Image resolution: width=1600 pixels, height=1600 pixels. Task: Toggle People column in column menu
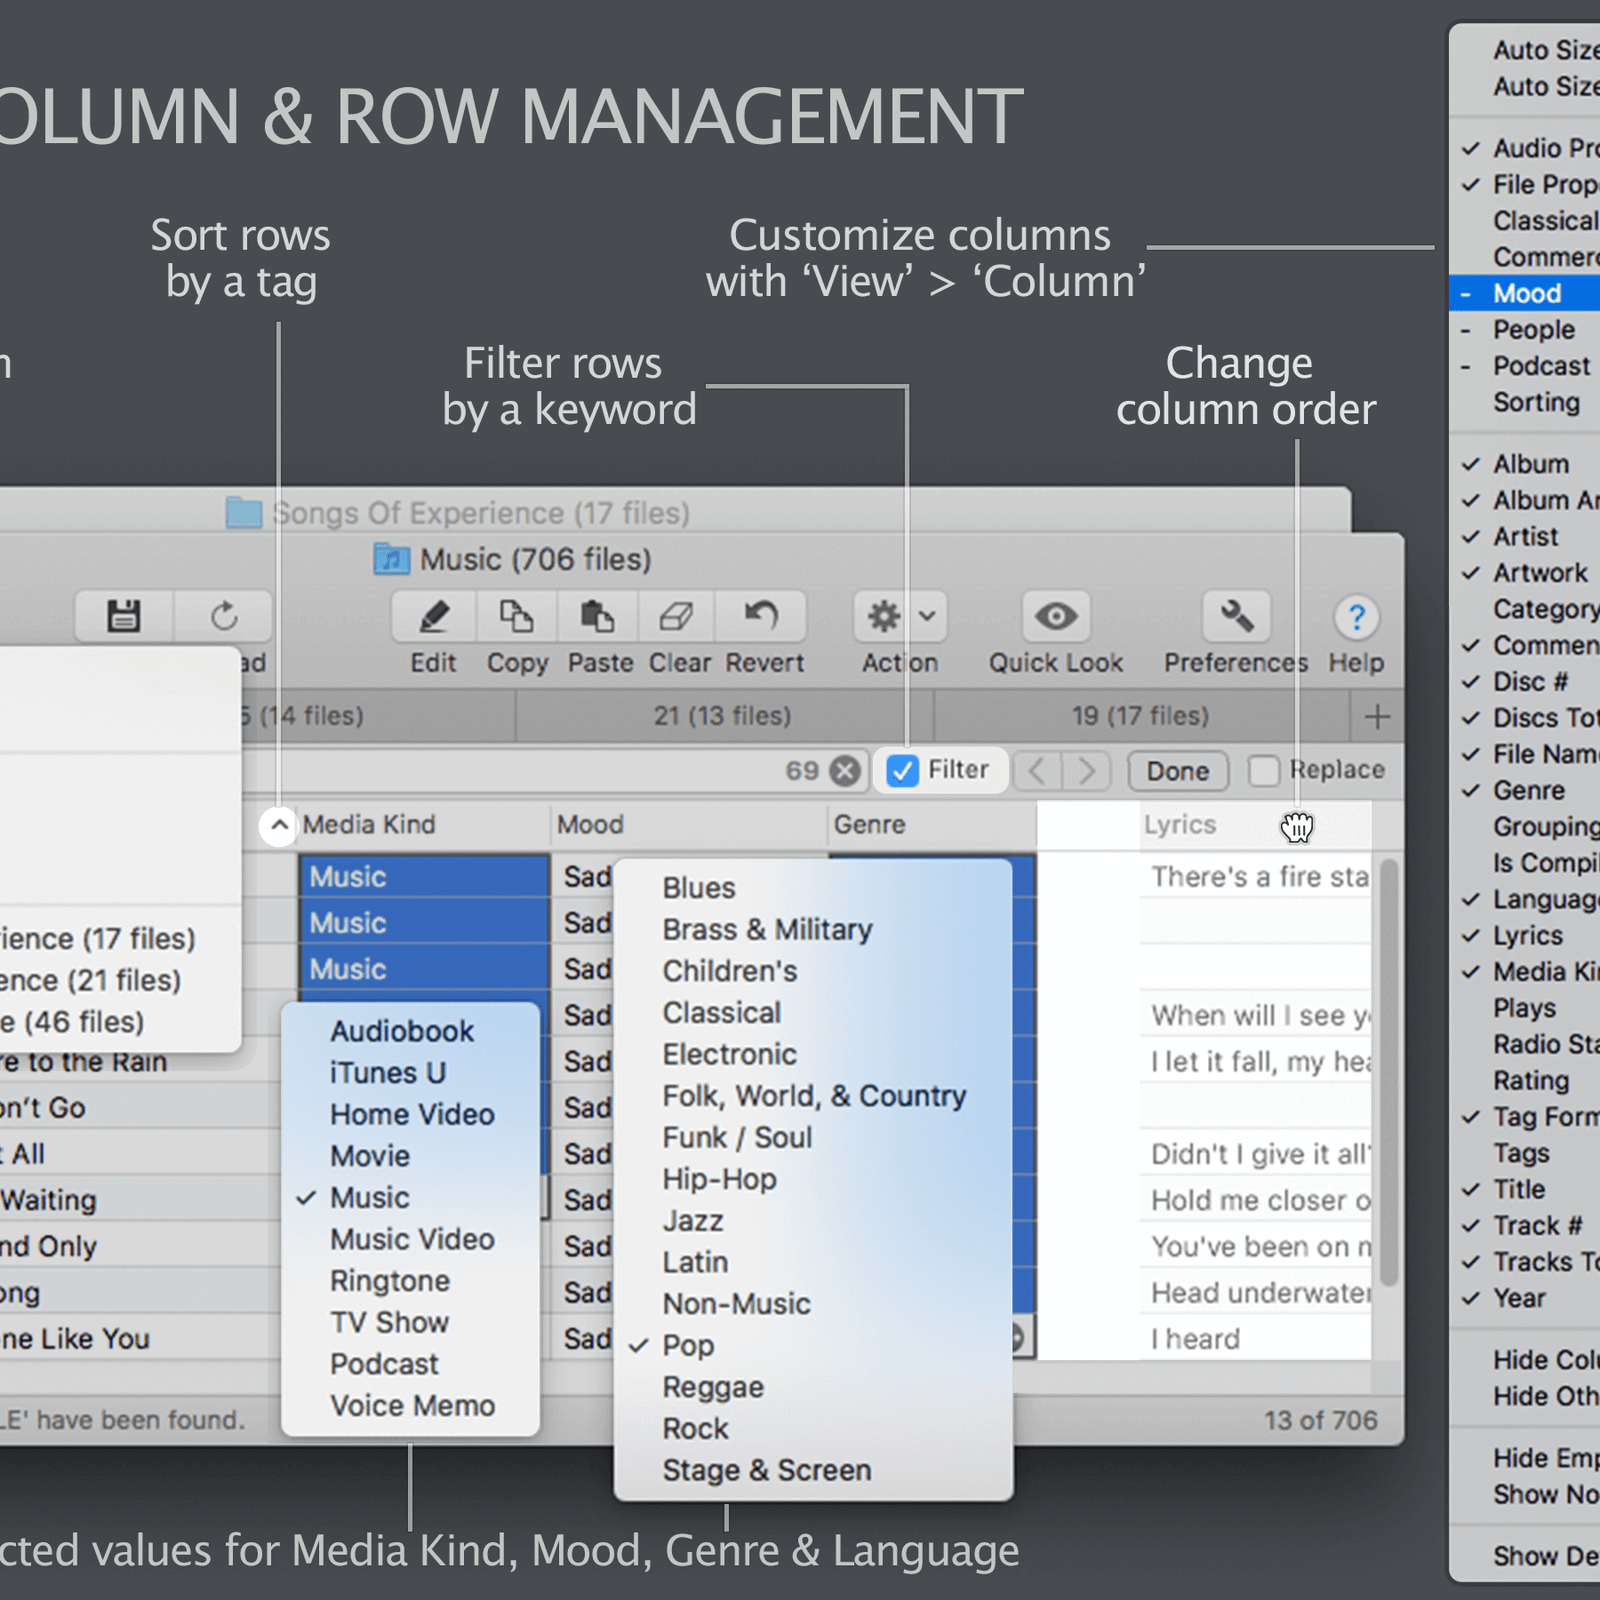(x=1525, y=330)
